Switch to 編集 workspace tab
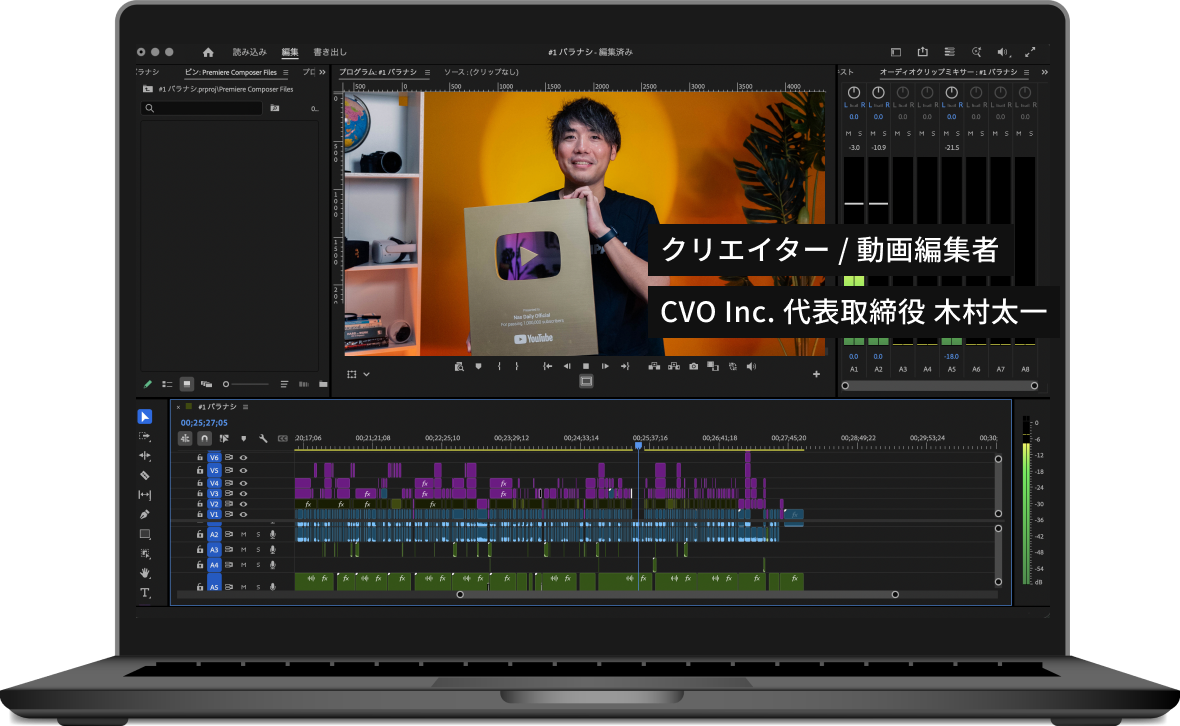Image resolution: width=1180 pixels, height=726 pixels. (290, 52)
